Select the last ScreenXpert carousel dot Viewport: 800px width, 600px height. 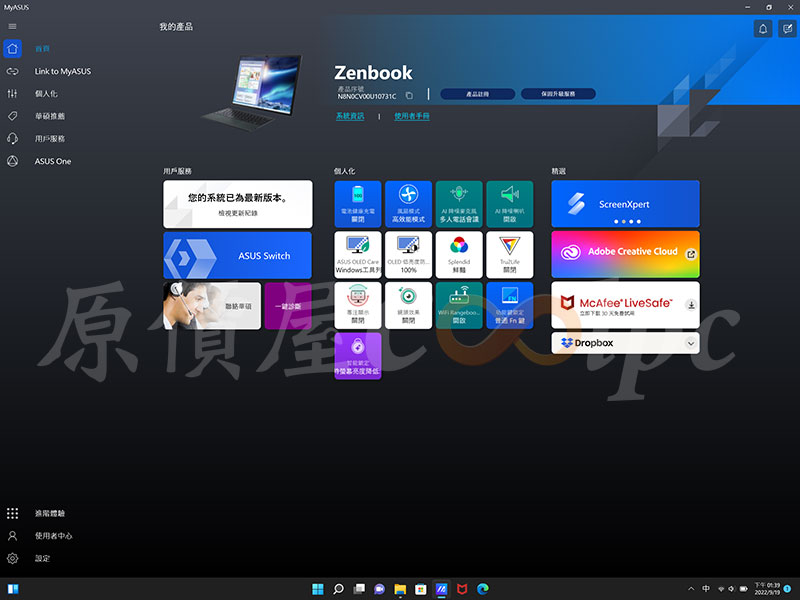[639, 221]
